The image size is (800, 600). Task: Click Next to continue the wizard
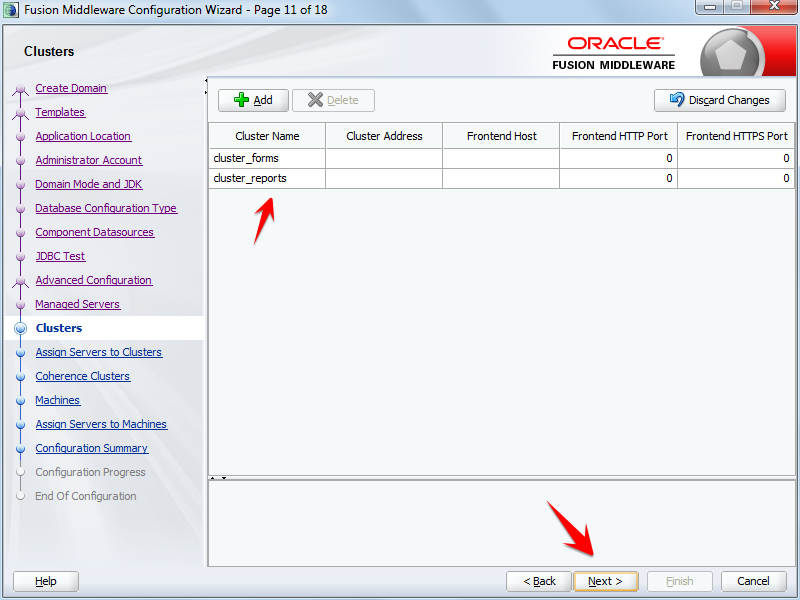[606, 581]
